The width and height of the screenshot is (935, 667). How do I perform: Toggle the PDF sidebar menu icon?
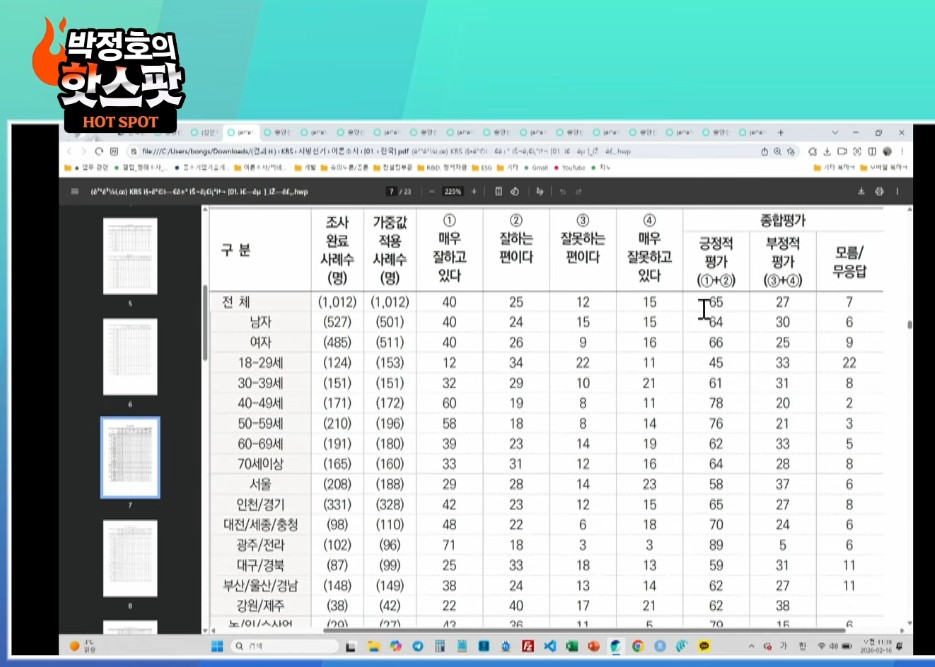(x=74, y=191)
